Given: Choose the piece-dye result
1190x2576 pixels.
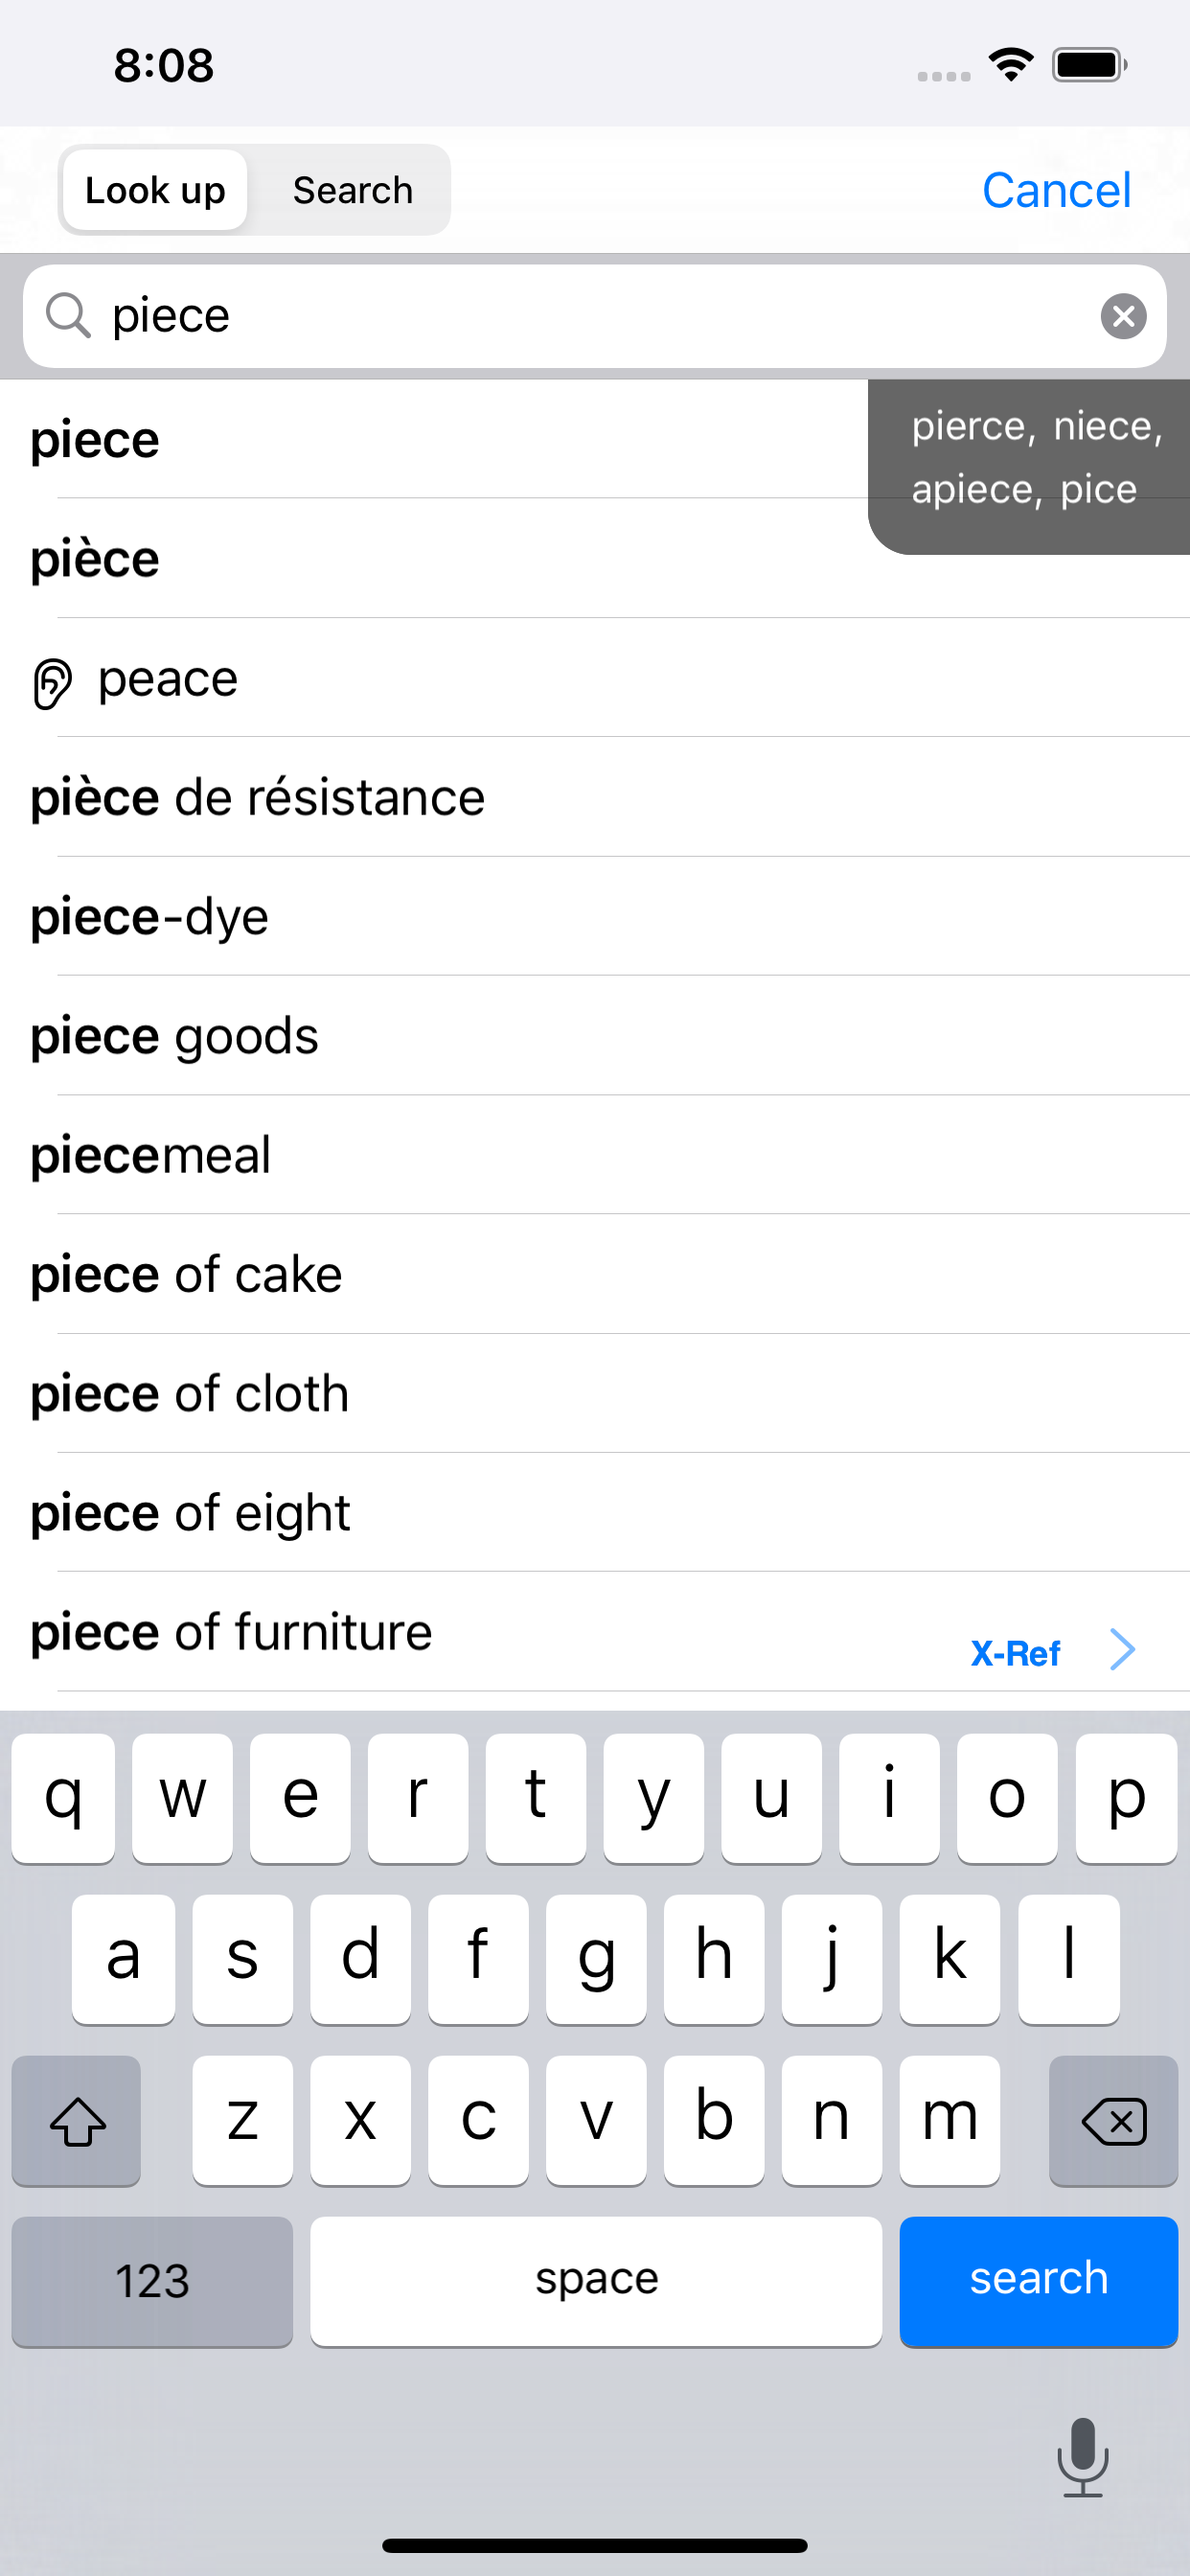Looking at the screenshot, I should (149, 917).
